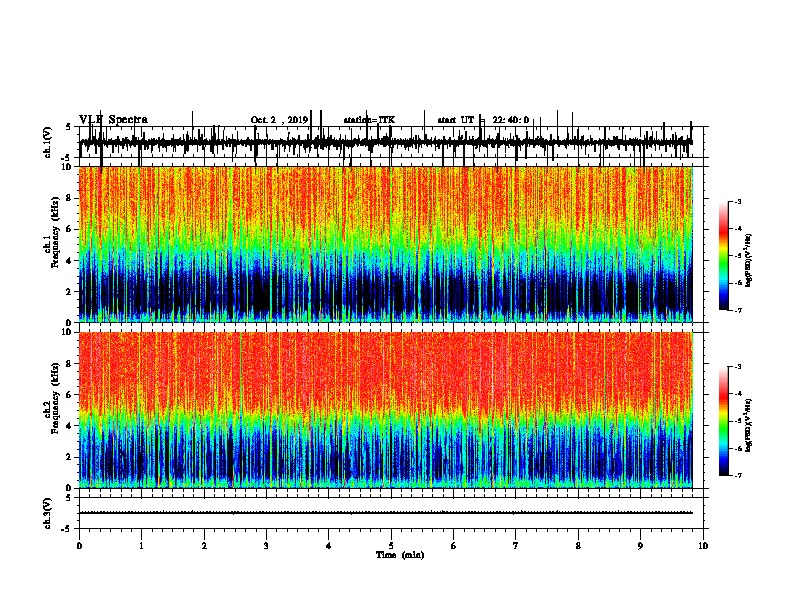Click the "ch.3(V)" axis label

48,513
